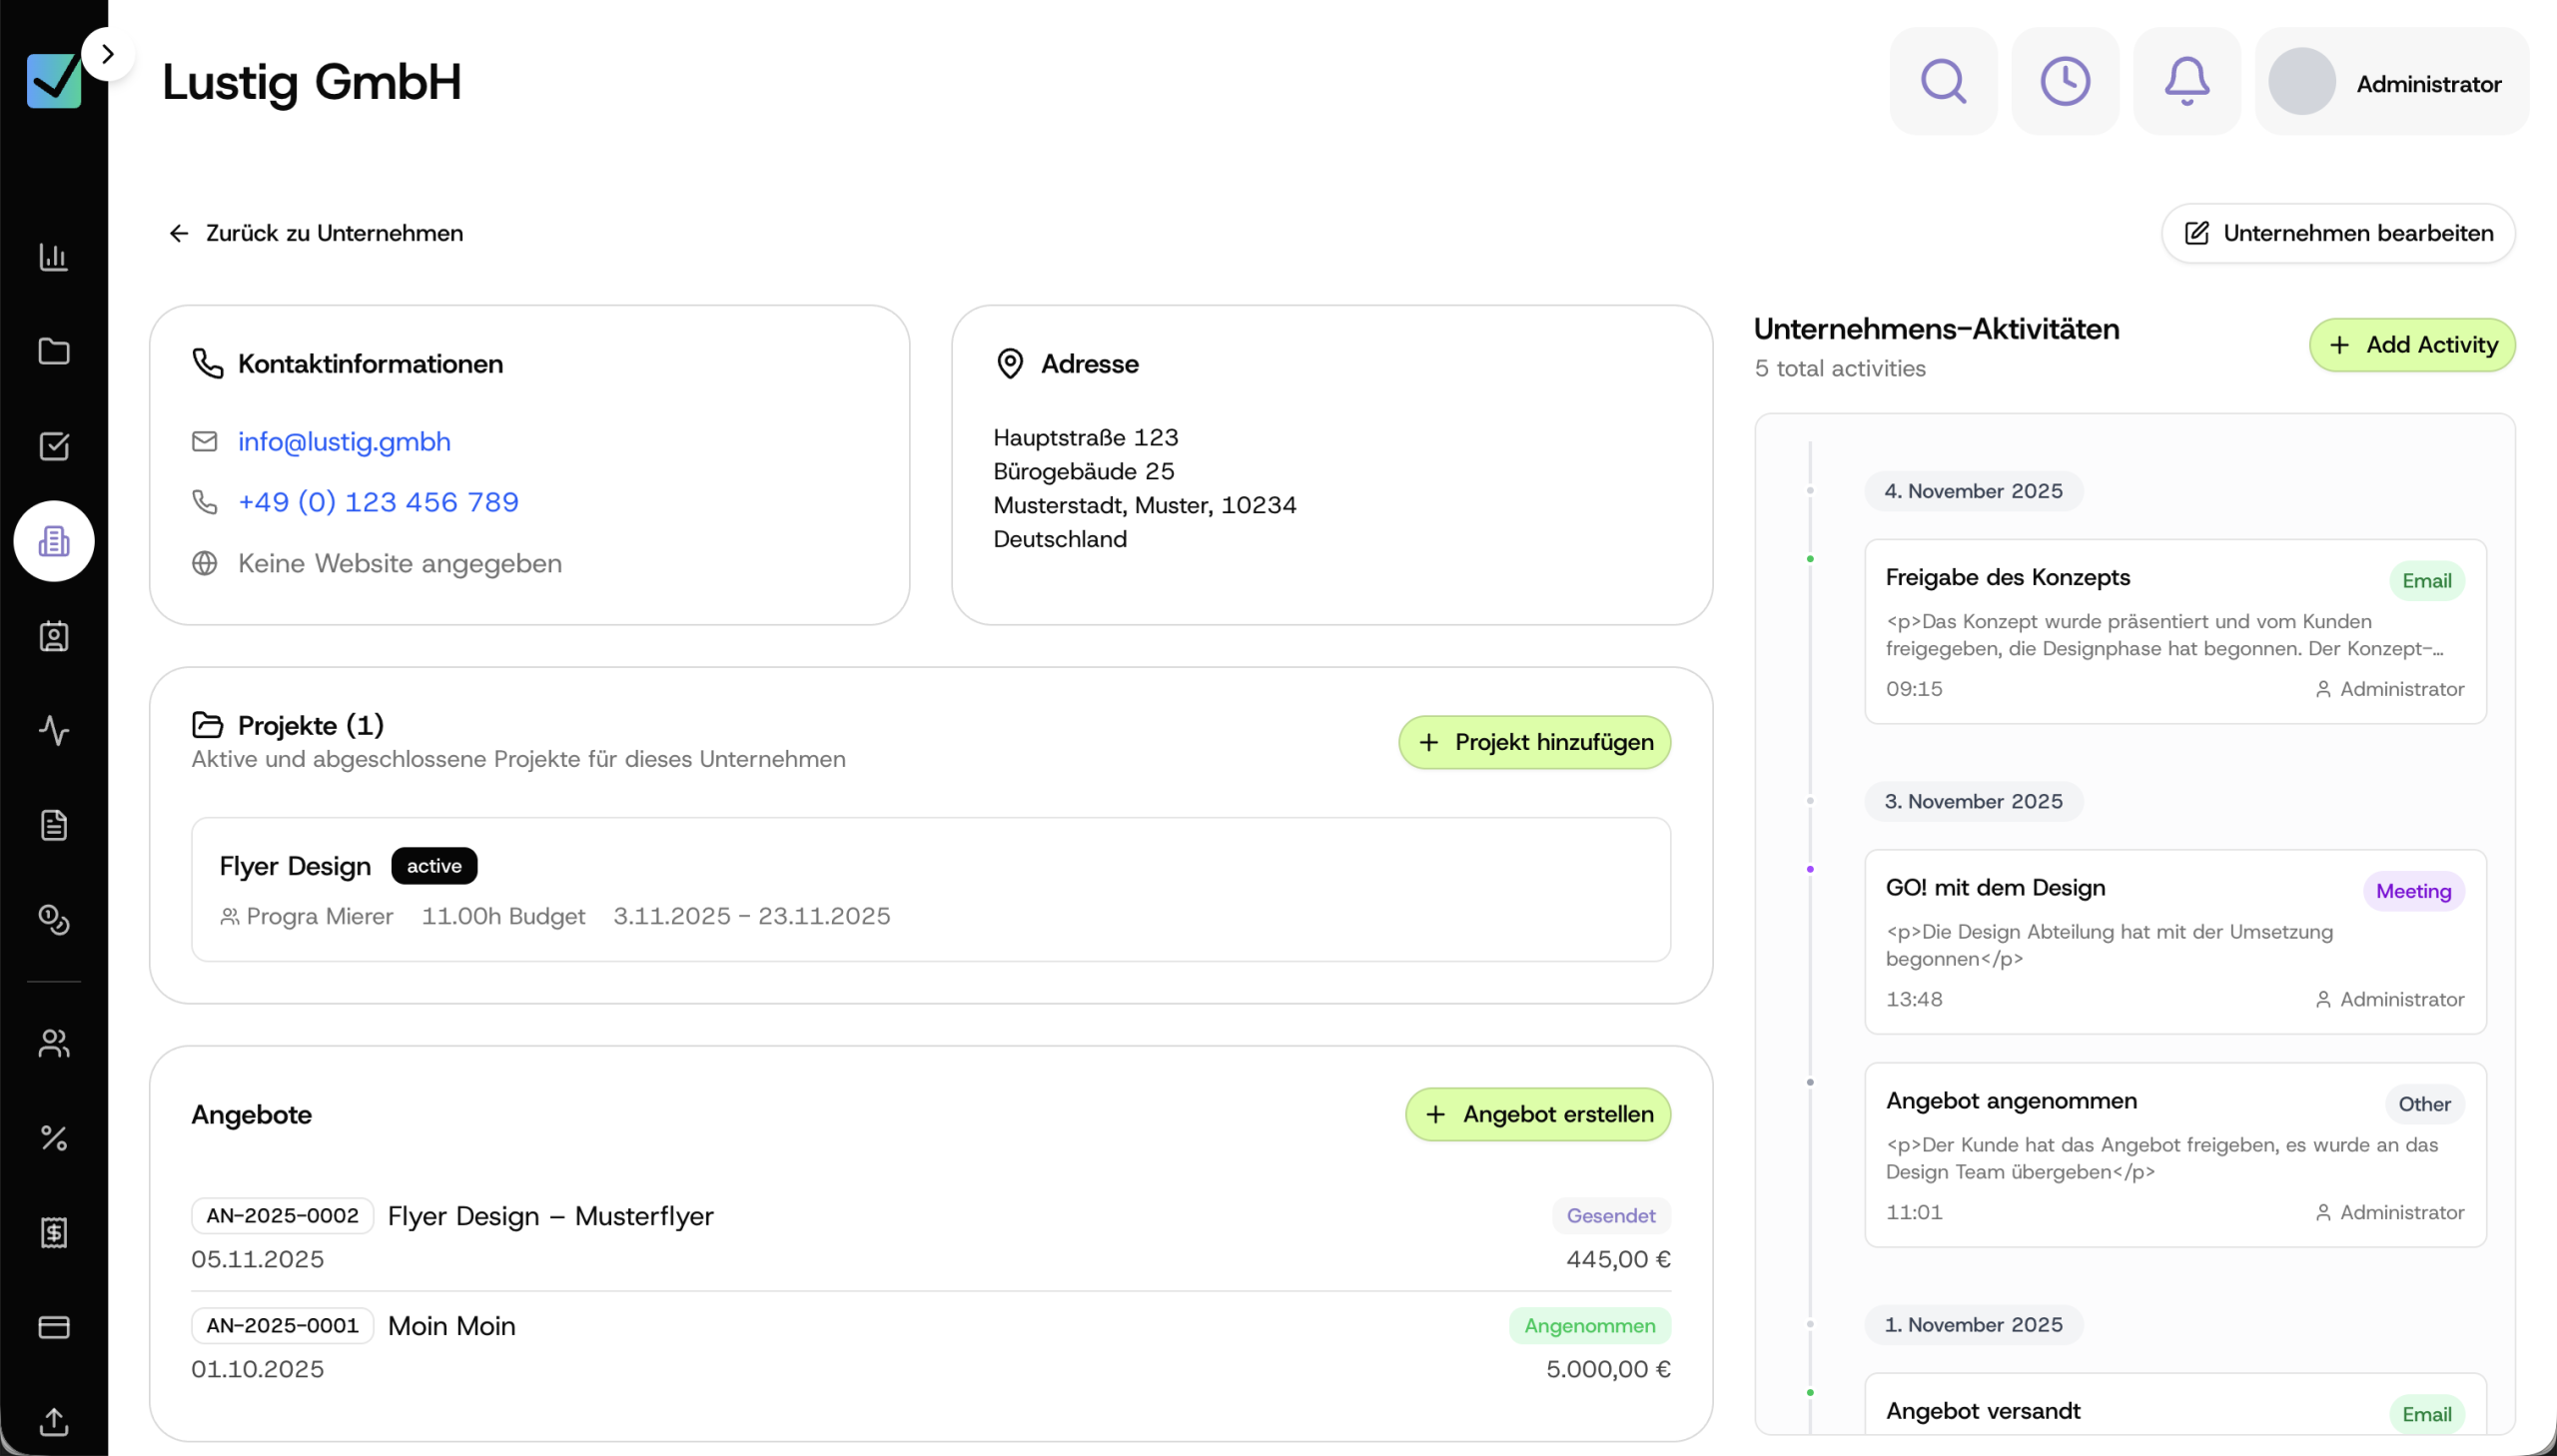Open projects folder sidebar icon

[54, 351]
